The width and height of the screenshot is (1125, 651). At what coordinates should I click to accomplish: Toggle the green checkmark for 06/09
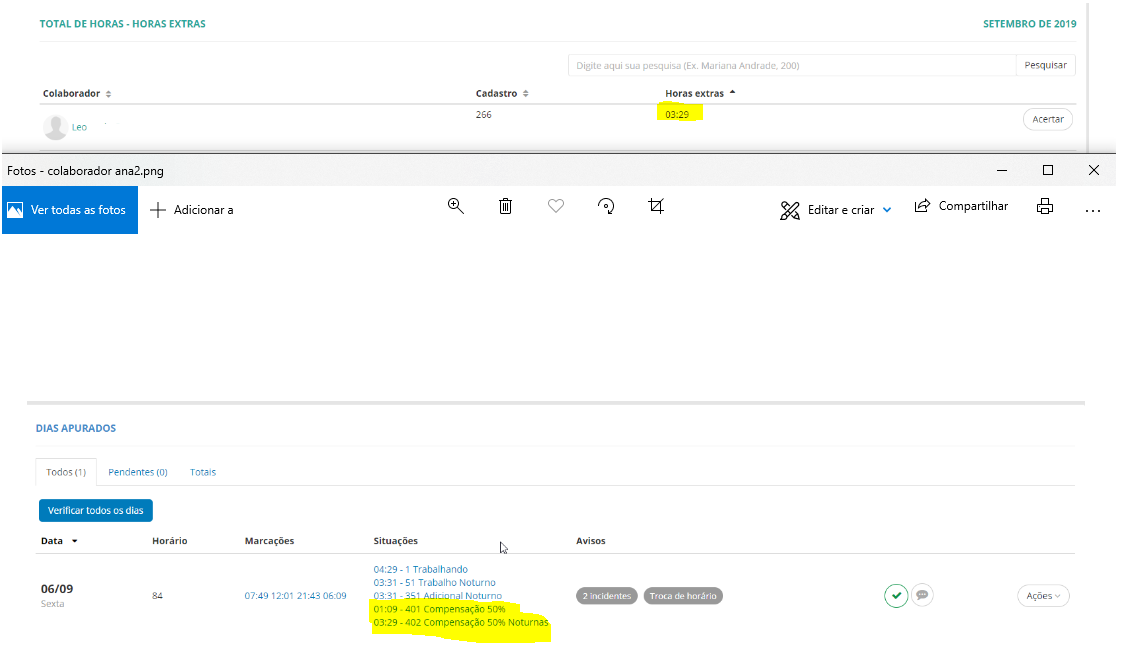pos(896,596)
